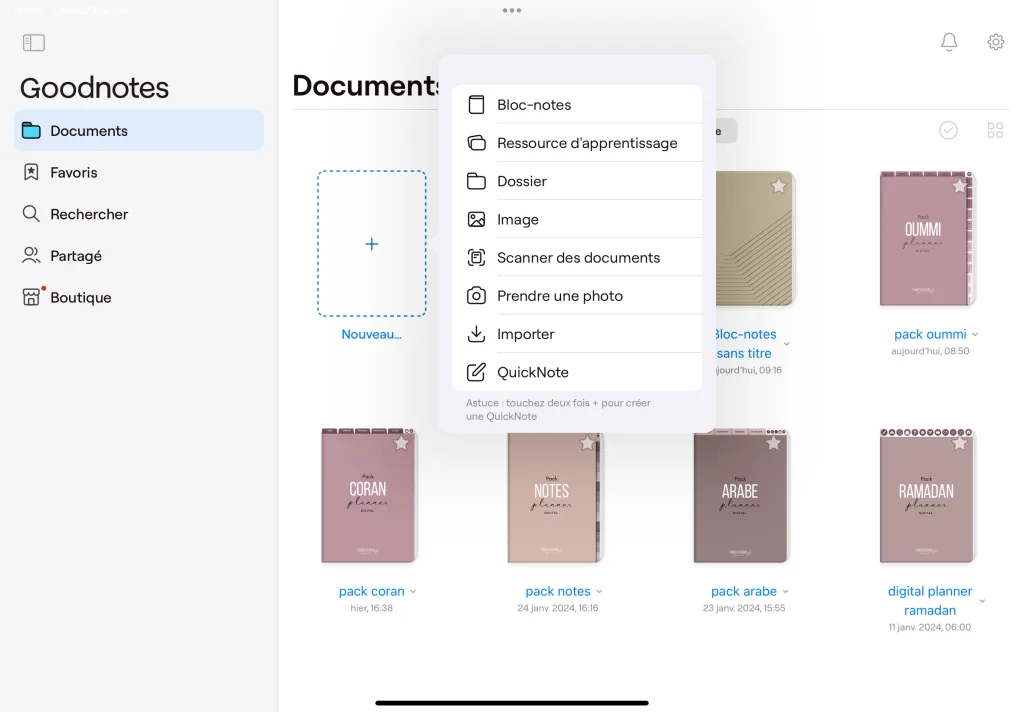Screen dimensions: 1024x712
Task: Choose Importer menu entry
Action: tap(577, 334)
